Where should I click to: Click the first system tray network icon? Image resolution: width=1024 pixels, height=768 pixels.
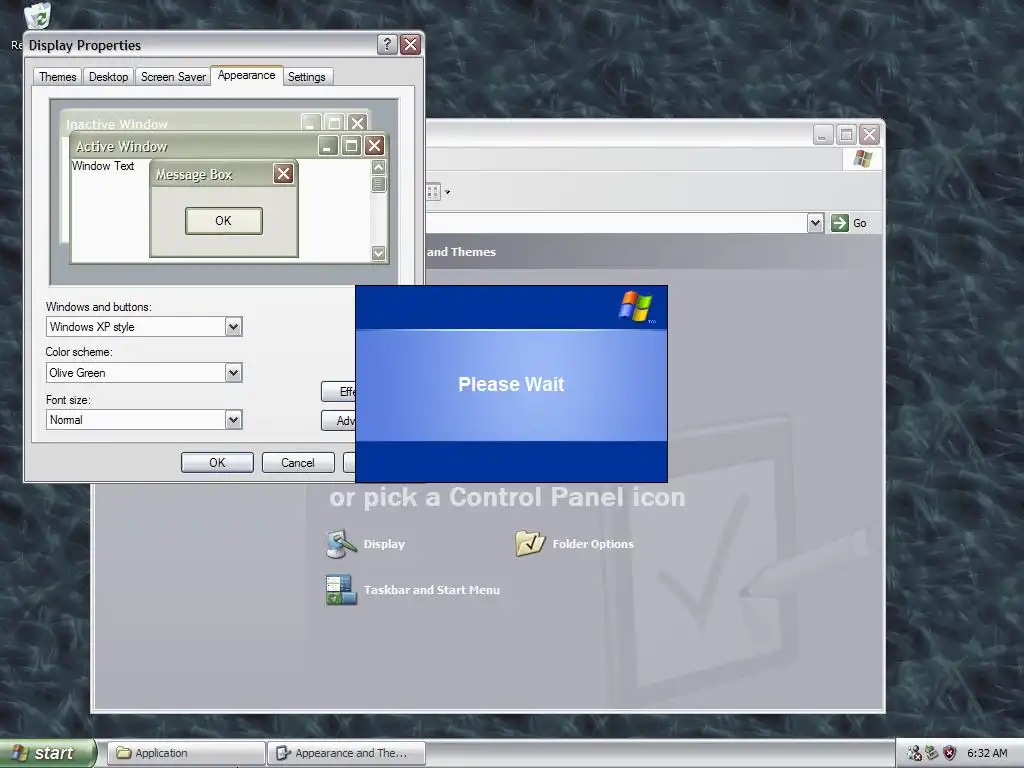pos(914,753)
